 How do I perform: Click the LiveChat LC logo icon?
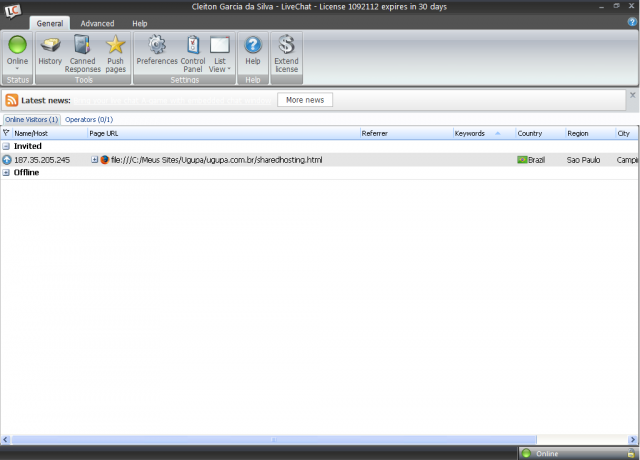(x=13, y=10)
